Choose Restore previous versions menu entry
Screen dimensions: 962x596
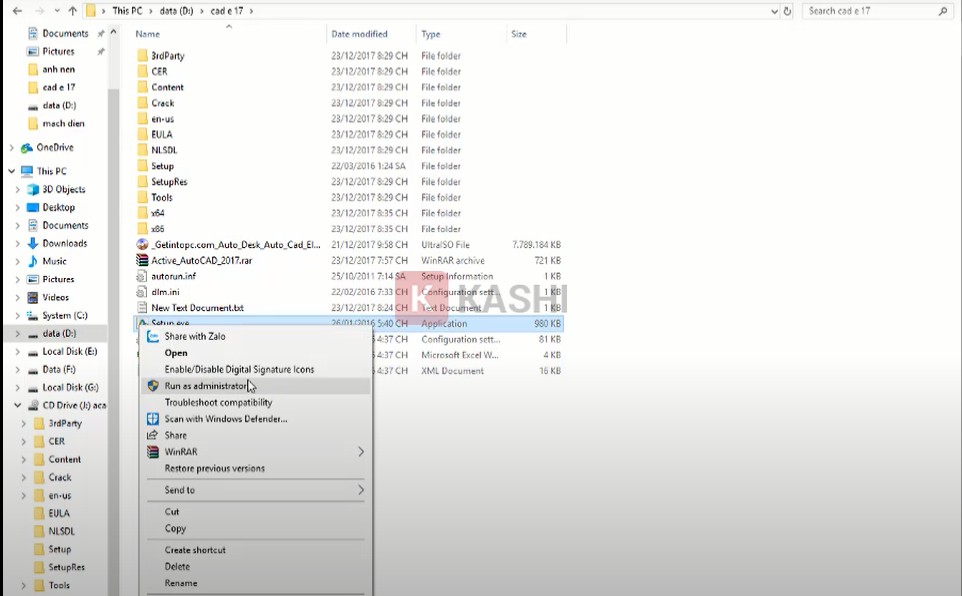[214, 468]
